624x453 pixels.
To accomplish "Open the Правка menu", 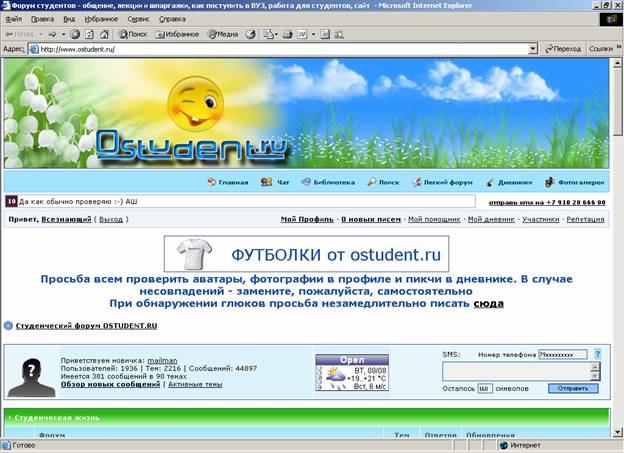I will coord(42,19).
